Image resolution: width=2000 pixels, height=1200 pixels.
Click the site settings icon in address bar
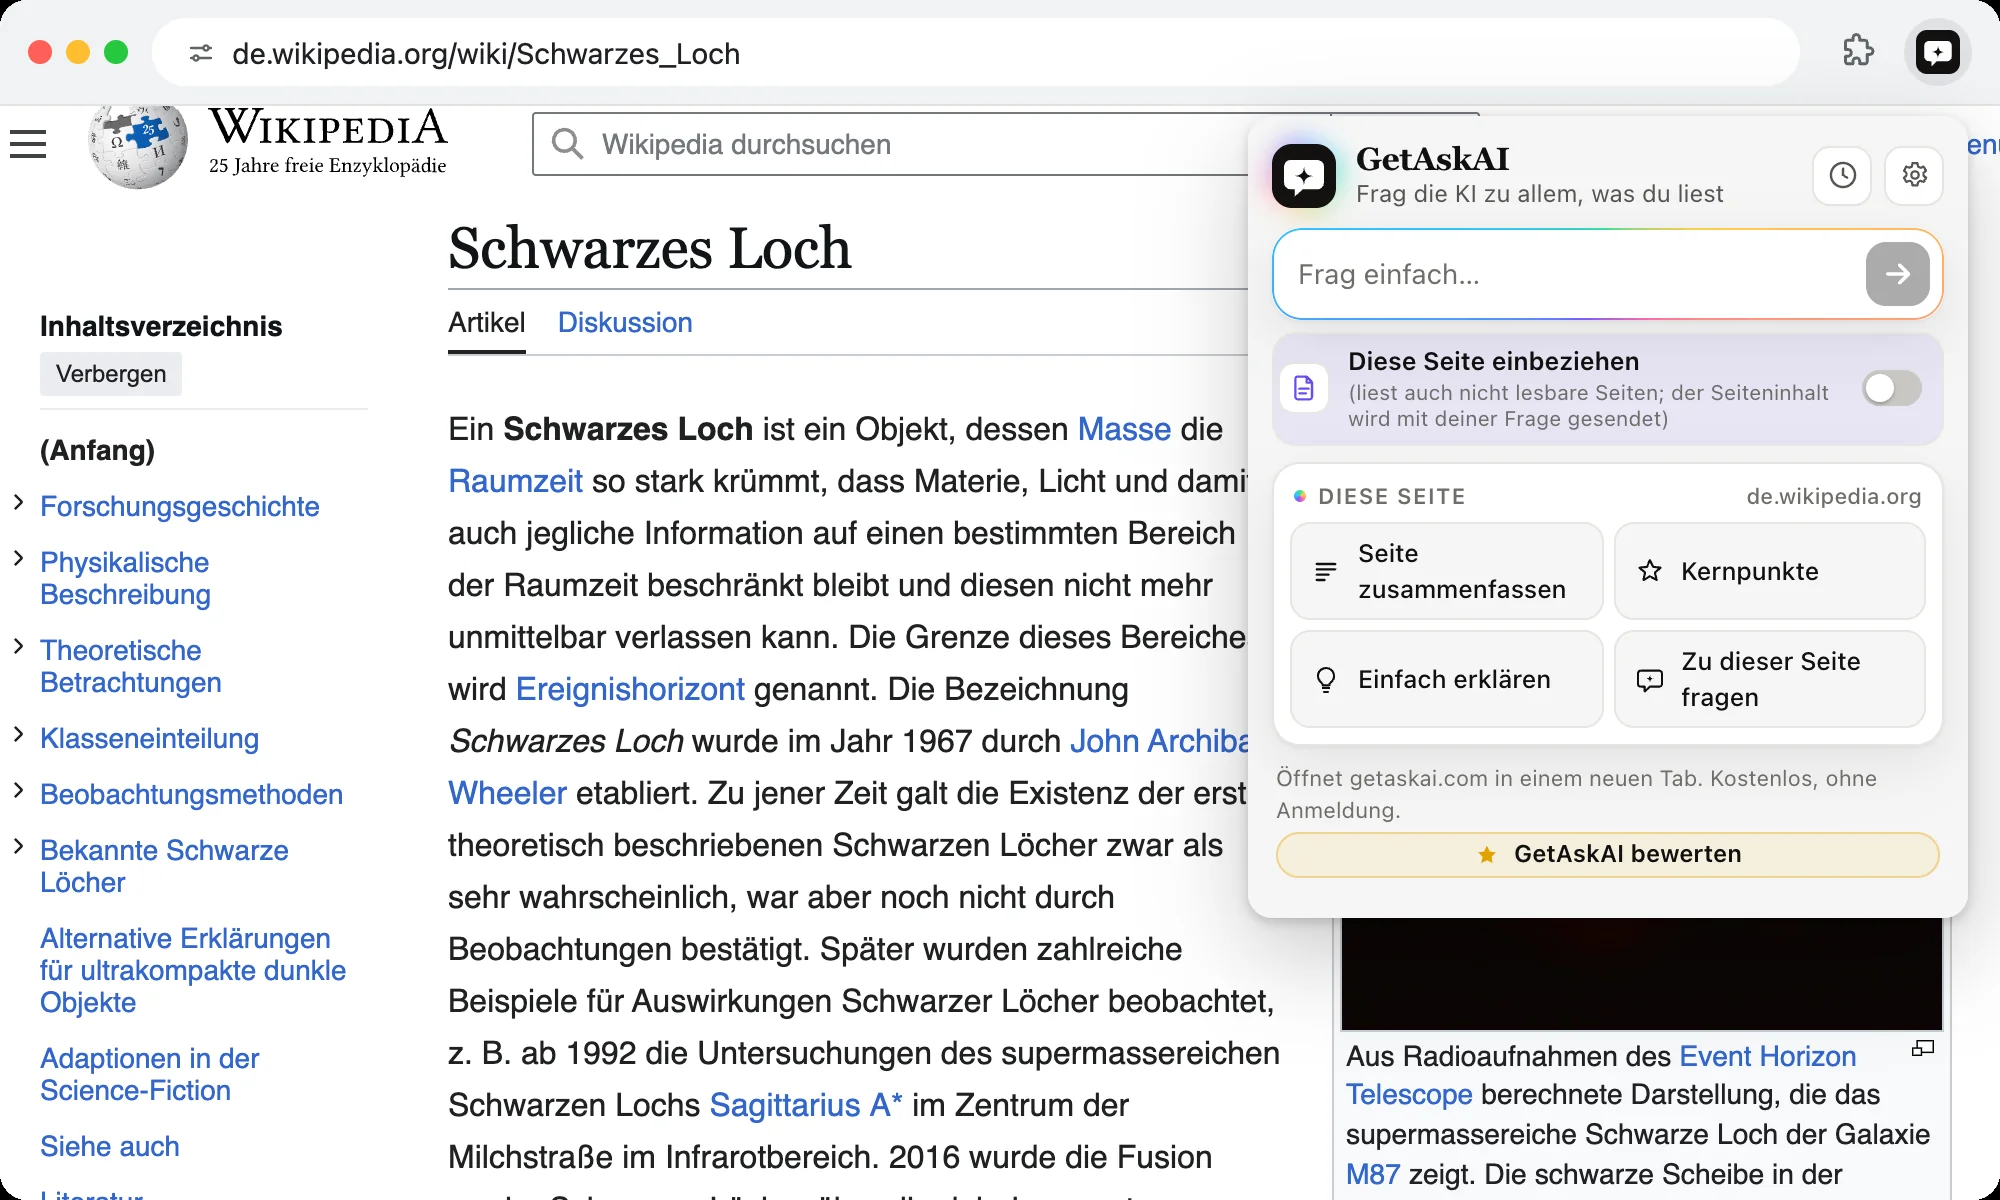coord(201,53)
